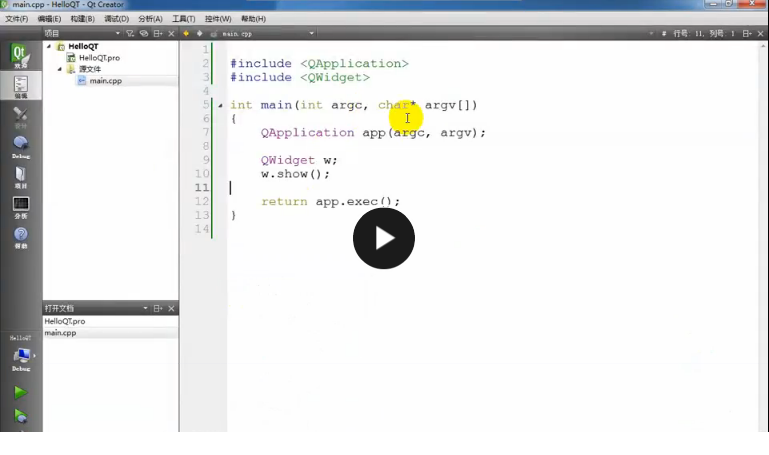Click the QWidget w; declaration line

299,160
